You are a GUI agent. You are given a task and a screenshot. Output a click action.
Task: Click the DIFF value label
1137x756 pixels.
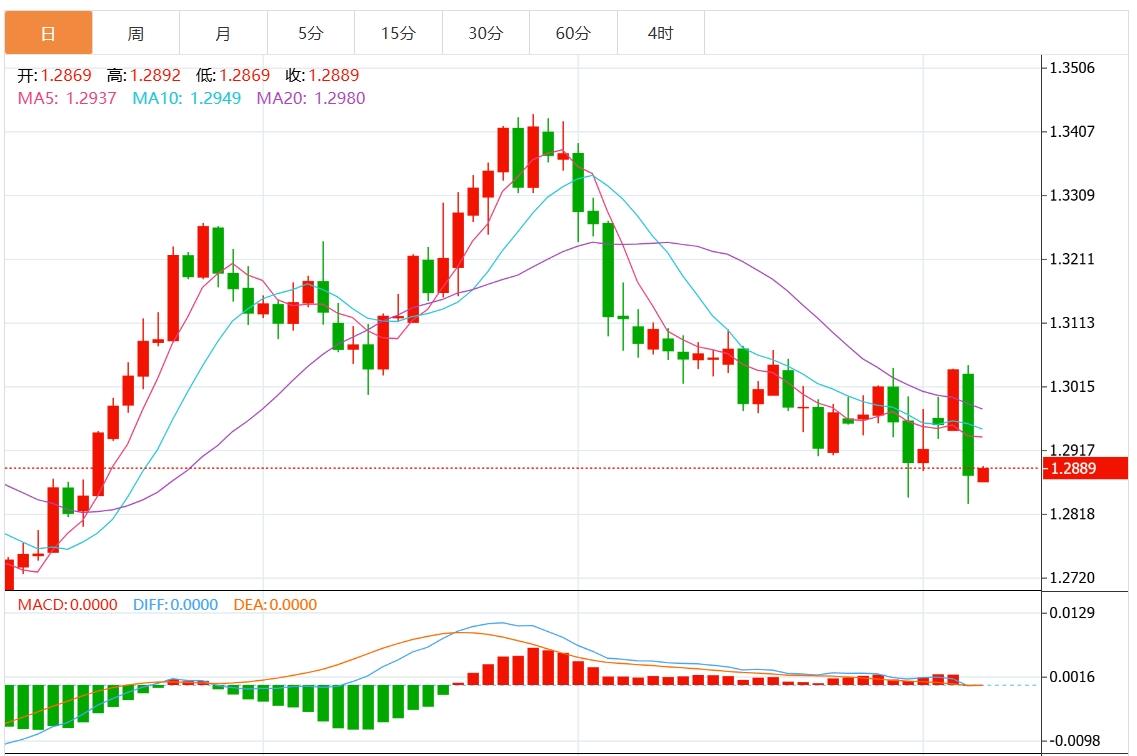click(x=175, y=605)
